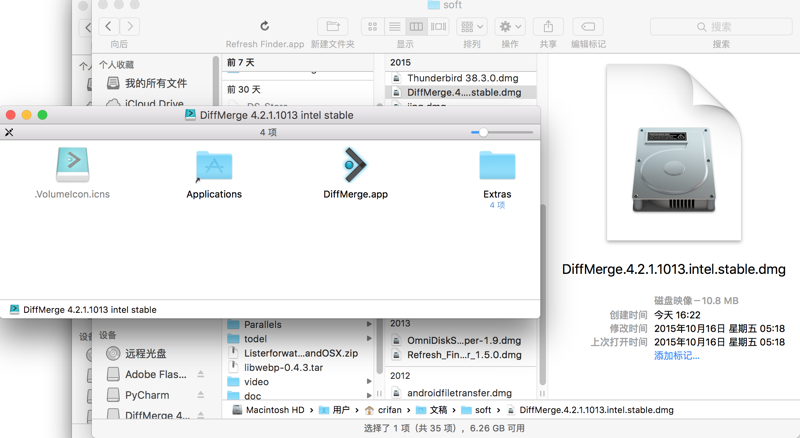
Task: Open the arrange (排列) dropdown
Action: tap(472, 26)
